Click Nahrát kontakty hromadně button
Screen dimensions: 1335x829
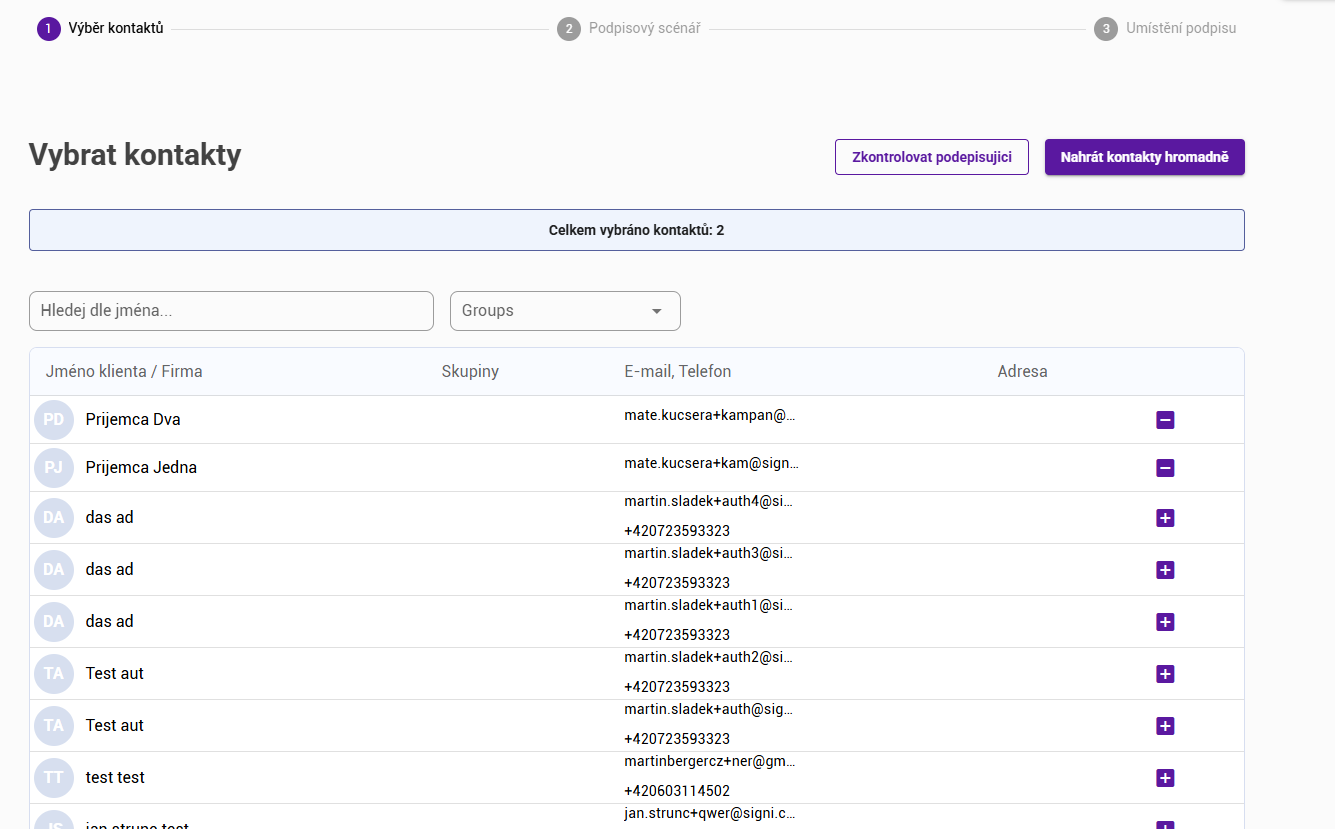[x=1144, y=157]
